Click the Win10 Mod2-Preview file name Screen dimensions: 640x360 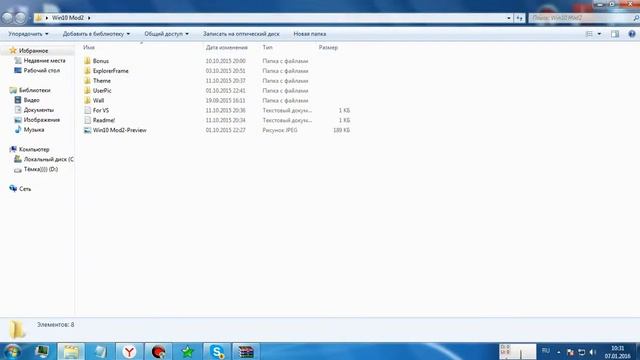coord(120,130)
